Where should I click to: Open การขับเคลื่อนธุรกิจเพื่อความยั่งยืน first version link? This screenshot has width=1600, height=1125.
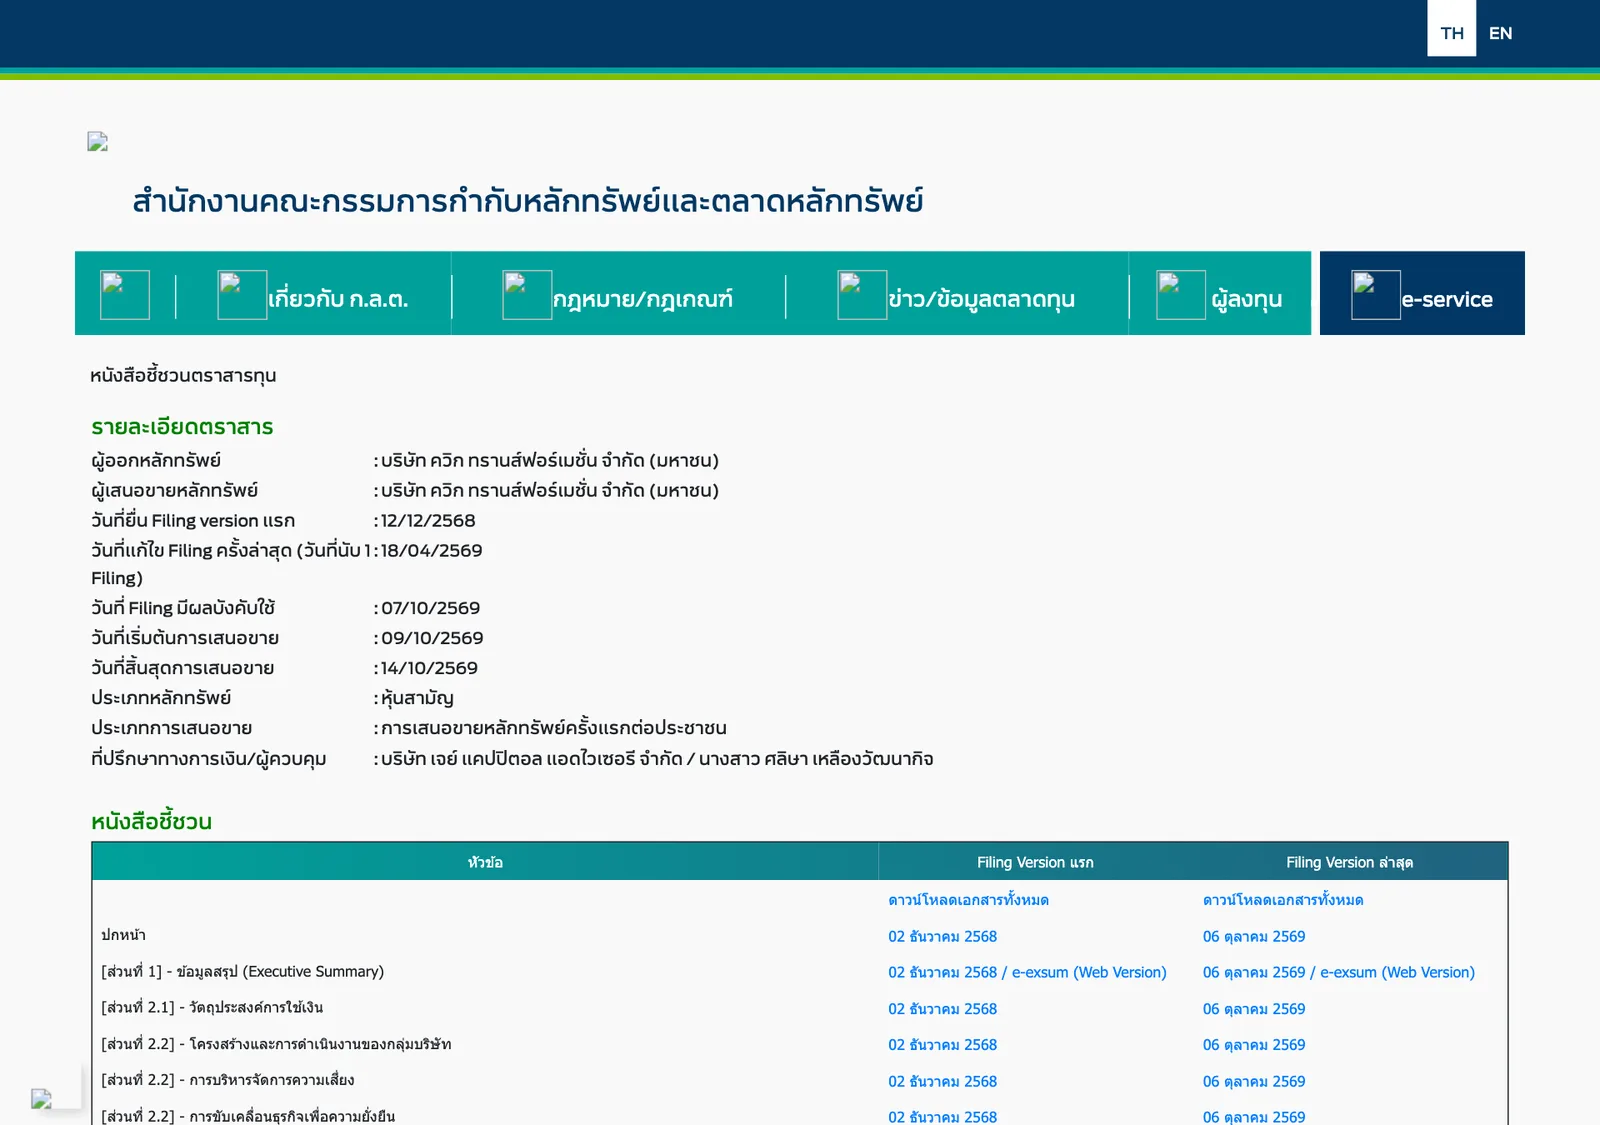tap(942, 1116)
